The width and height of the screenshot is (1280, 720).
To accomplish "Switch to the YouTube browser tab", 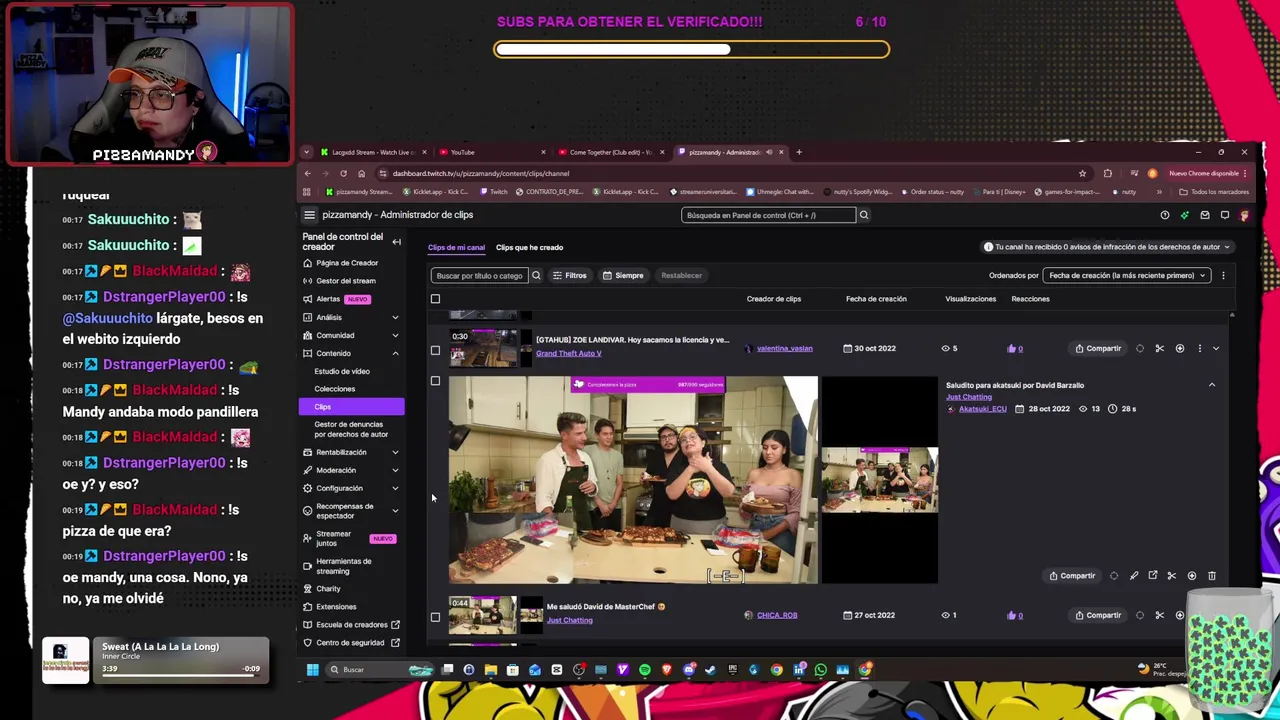I will [490, 152].
